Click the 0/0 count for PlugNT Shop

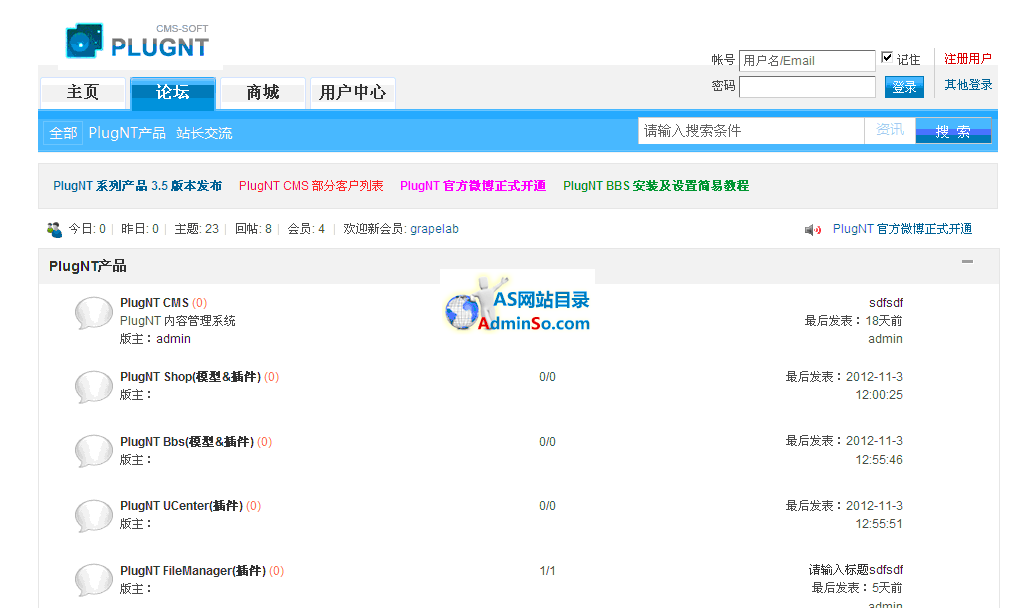pos(547,377)
